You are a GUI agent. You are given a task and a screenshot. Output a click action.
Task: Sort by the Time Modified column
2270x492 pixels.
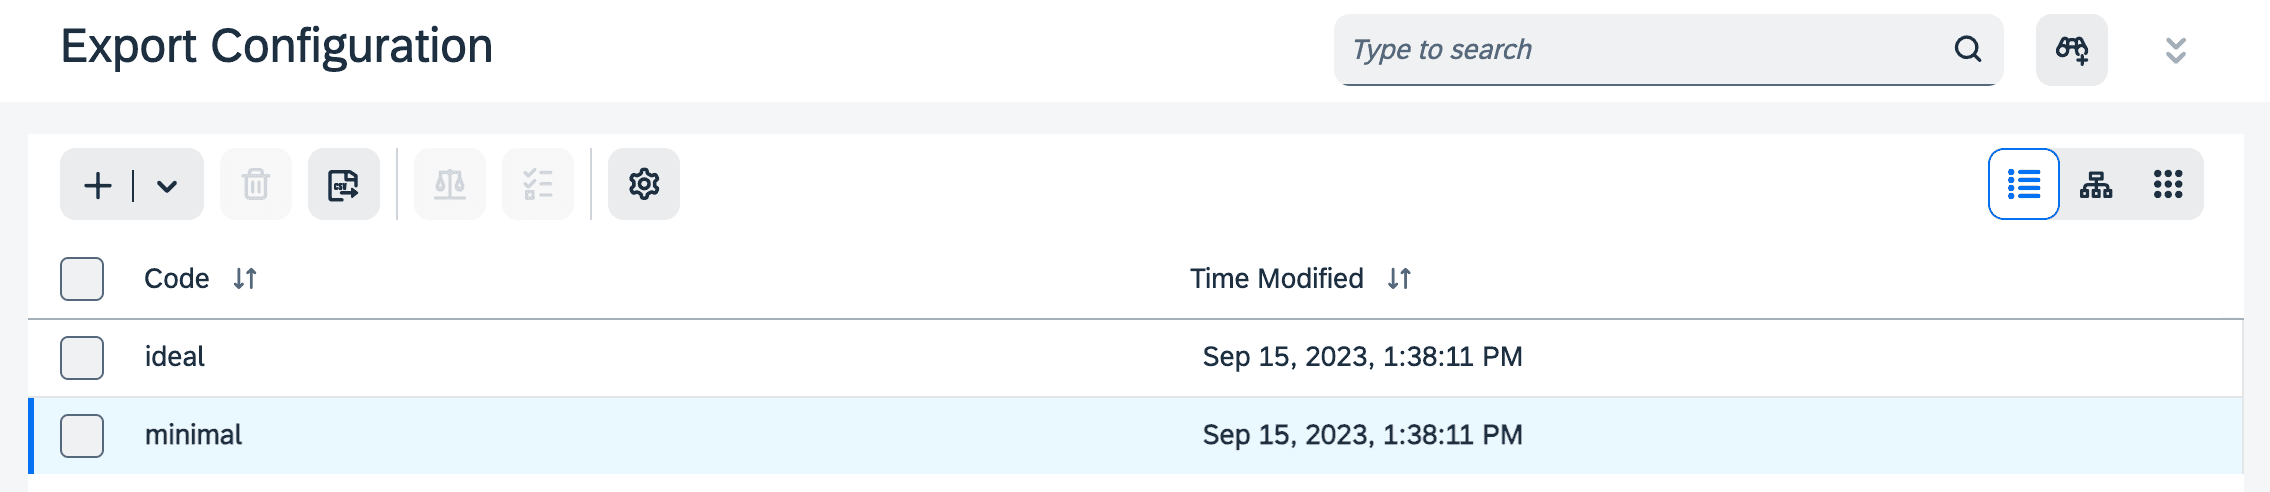click(x=1399, y=279)
